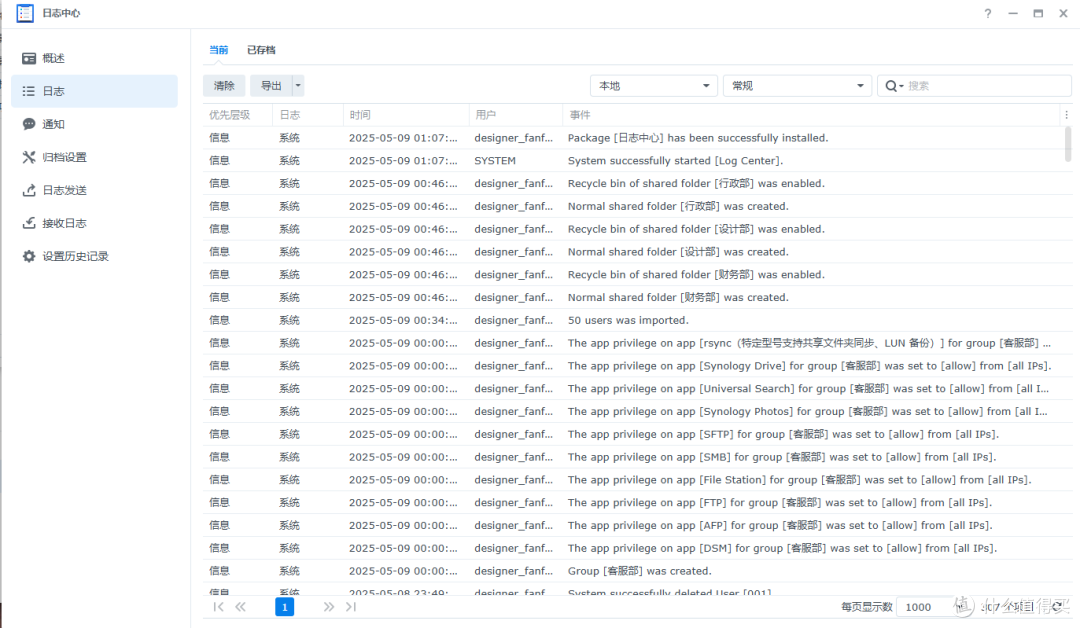Click the 导出 export button

pos(271,86)
